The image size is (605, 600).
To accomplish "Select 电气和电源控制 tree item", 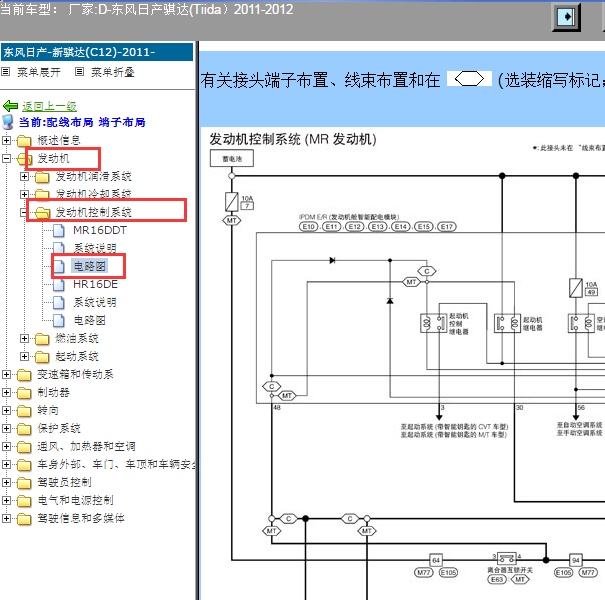I will (75, 500).
